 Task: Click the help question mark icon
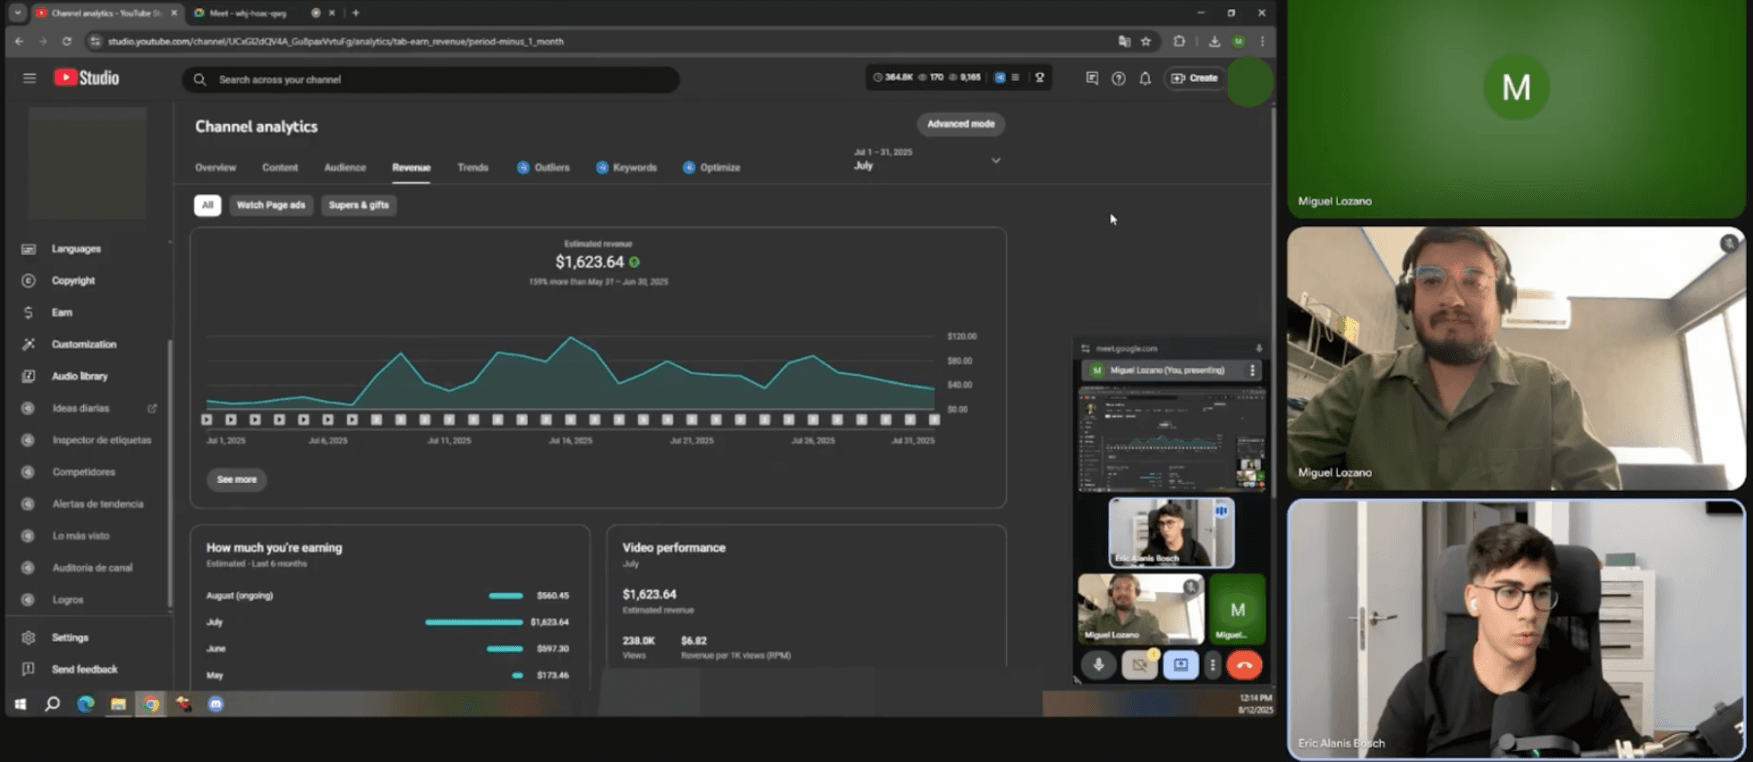pos(1118,79)
